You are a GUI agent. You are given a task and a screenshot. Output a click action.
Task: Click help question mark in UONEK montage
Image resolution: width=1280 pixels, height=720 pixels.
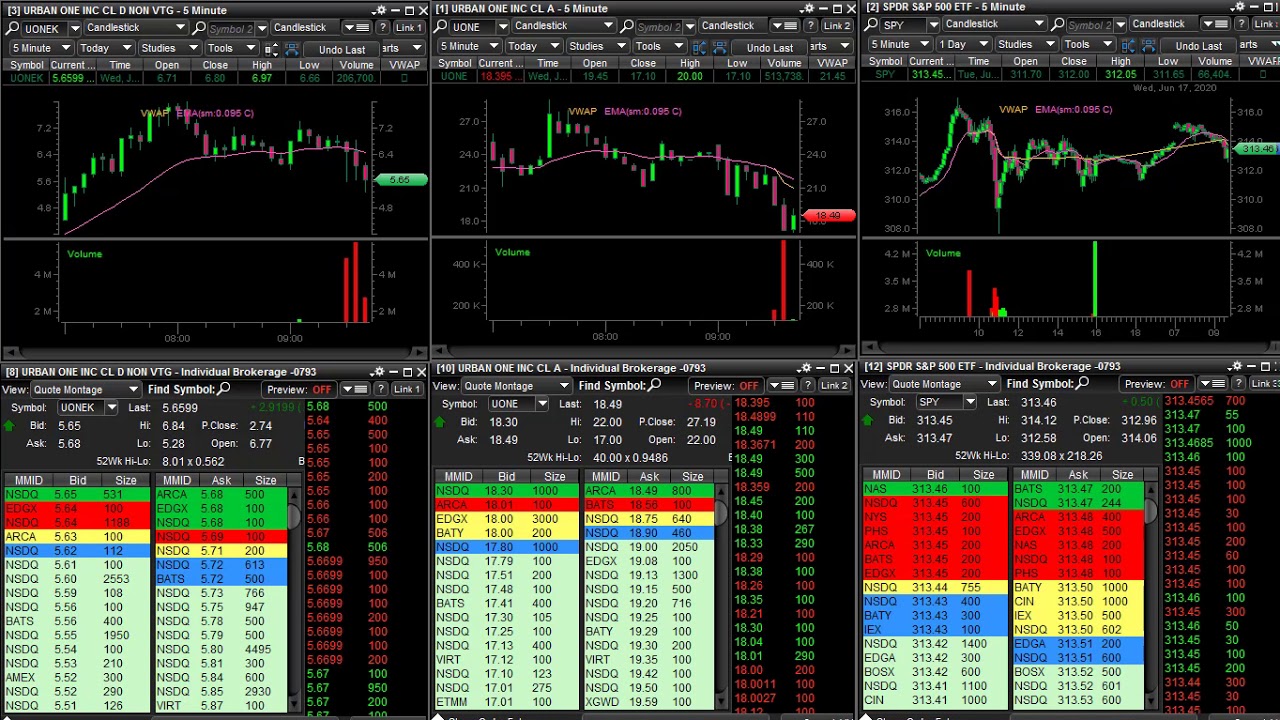coord(381,389)
